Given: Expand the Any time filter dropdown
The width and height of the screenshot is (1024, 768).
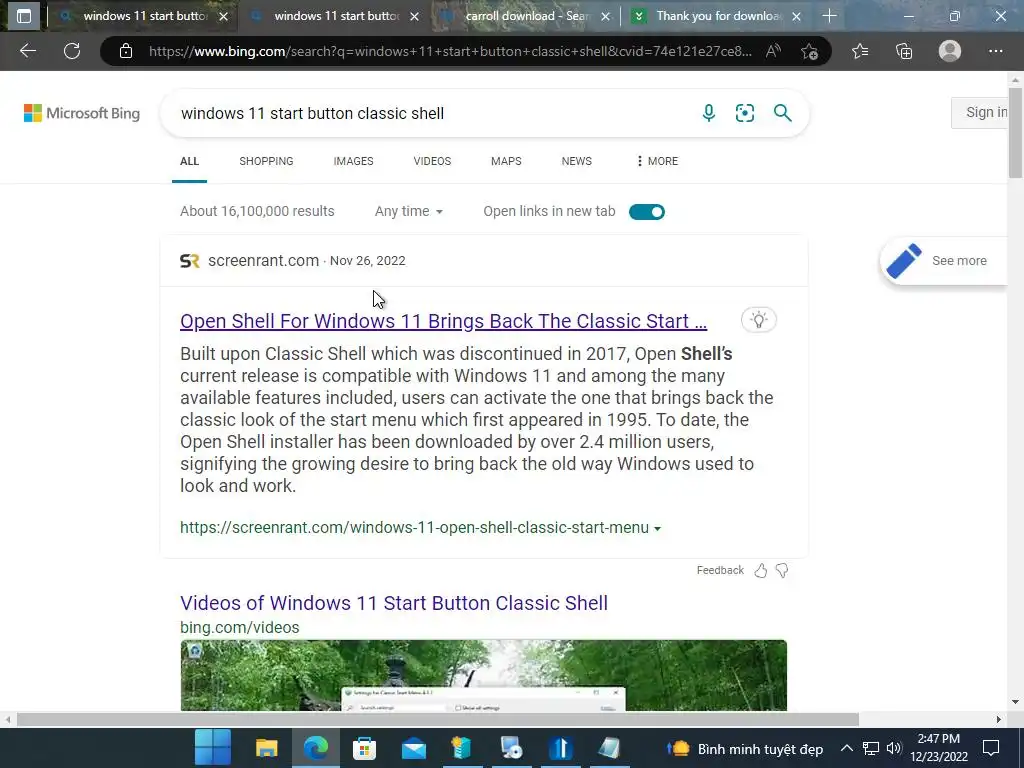Looking at the screenshot, I should (409, 212).
